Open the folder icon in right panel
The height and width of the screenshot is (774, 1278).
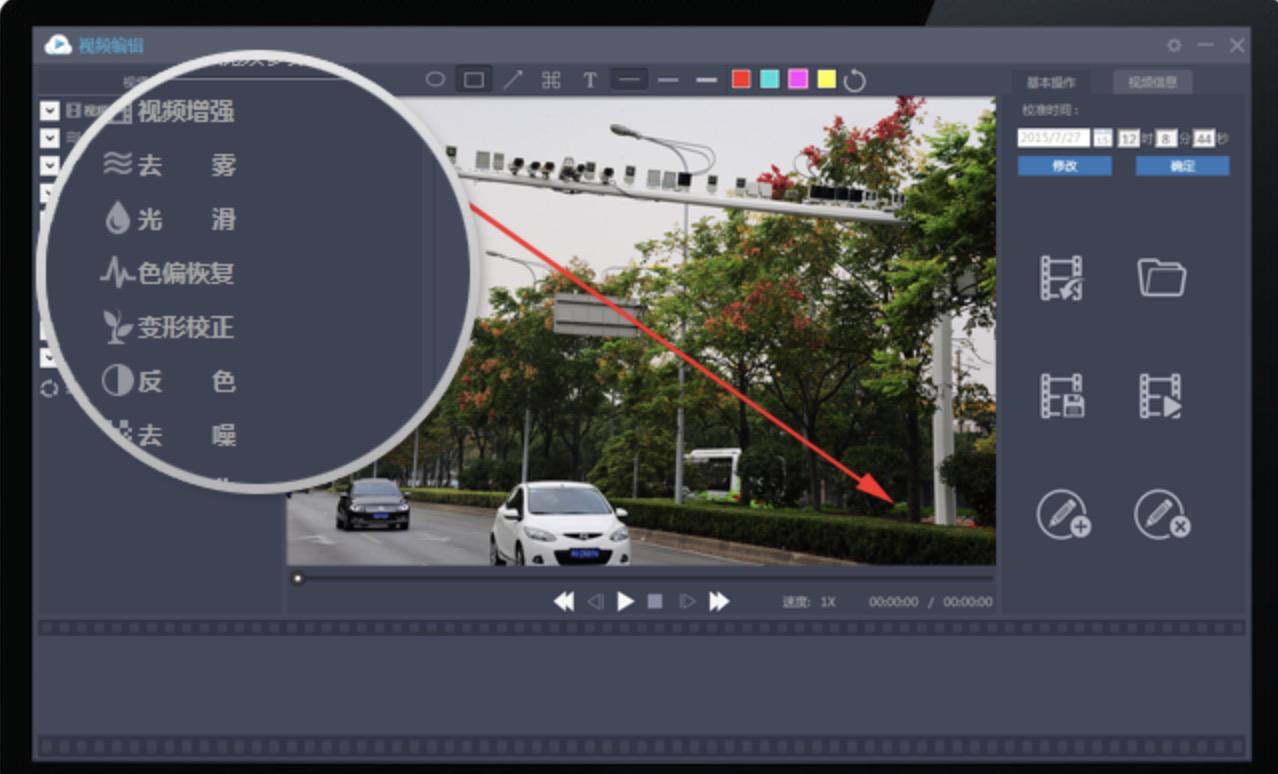(x=1161, y=278)
